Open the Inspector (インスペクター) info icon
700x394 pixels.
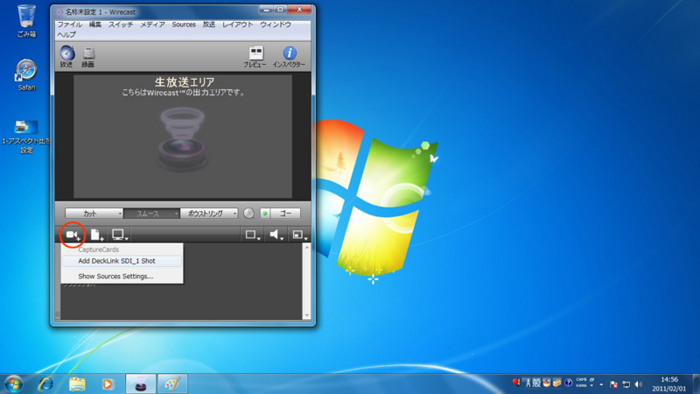(x=289, y=57)
